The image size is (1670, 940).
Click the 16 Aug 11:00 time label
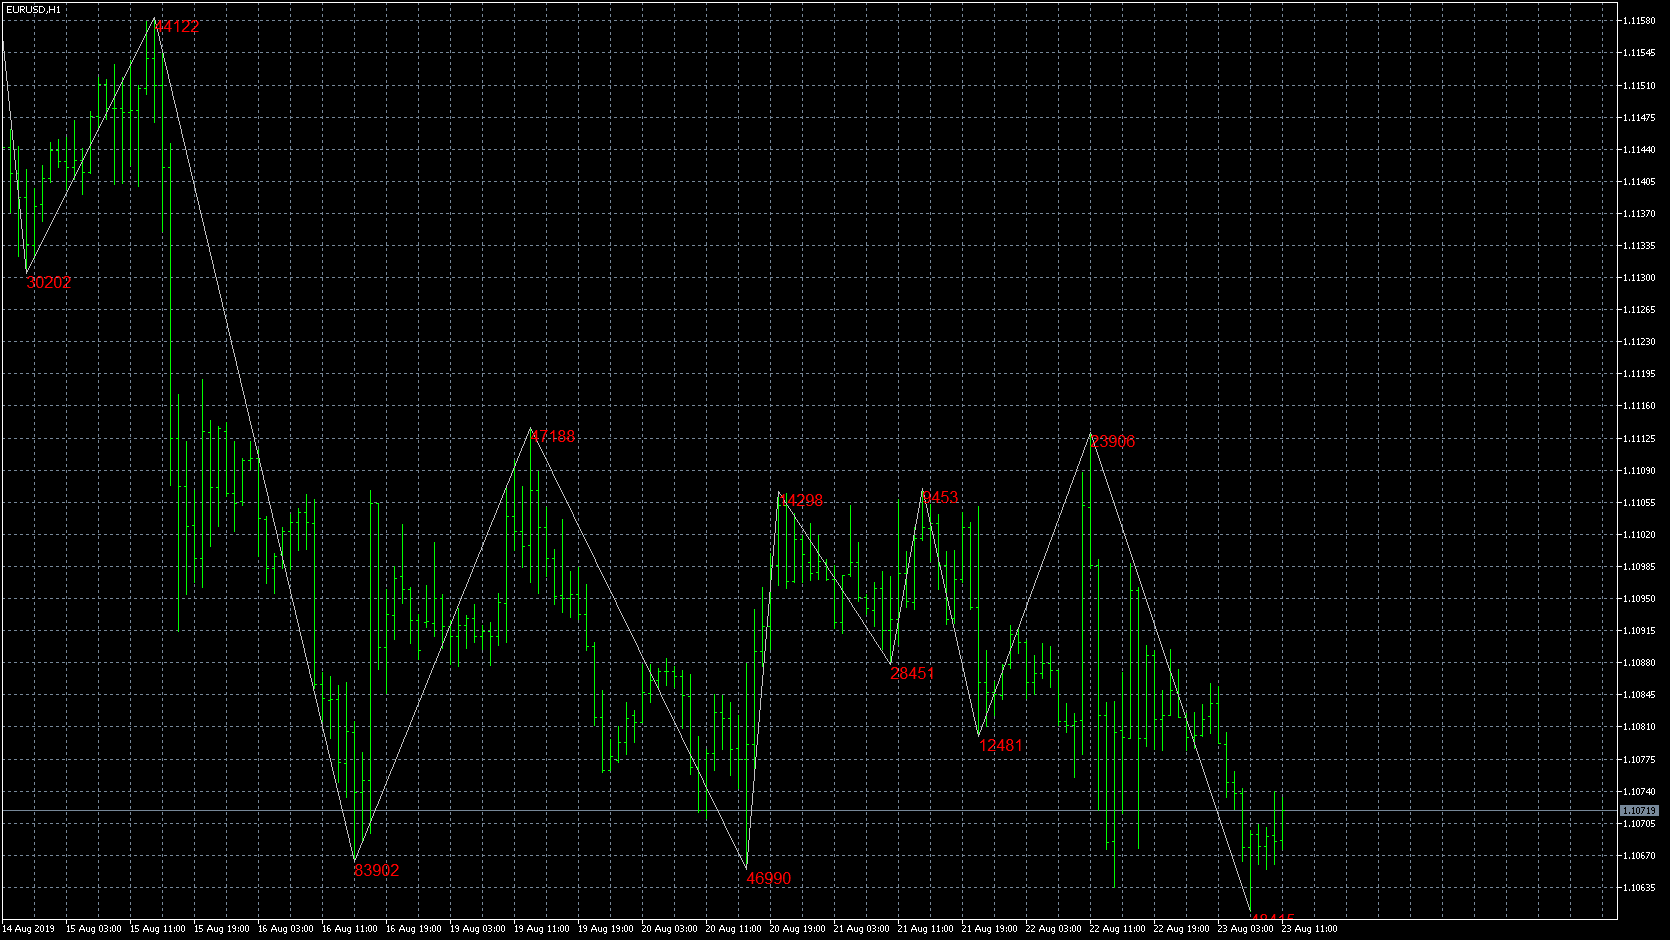350,929
